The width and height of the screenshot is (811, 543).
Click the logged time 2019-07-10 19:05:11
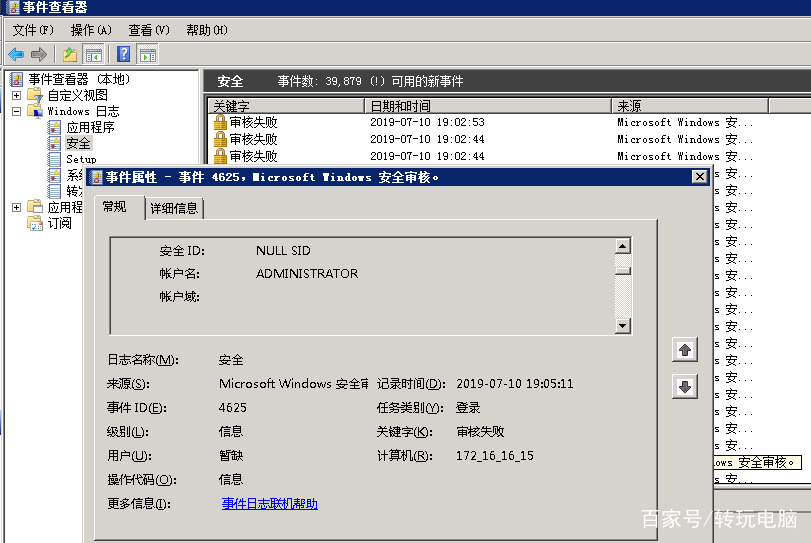coord(515,384)
